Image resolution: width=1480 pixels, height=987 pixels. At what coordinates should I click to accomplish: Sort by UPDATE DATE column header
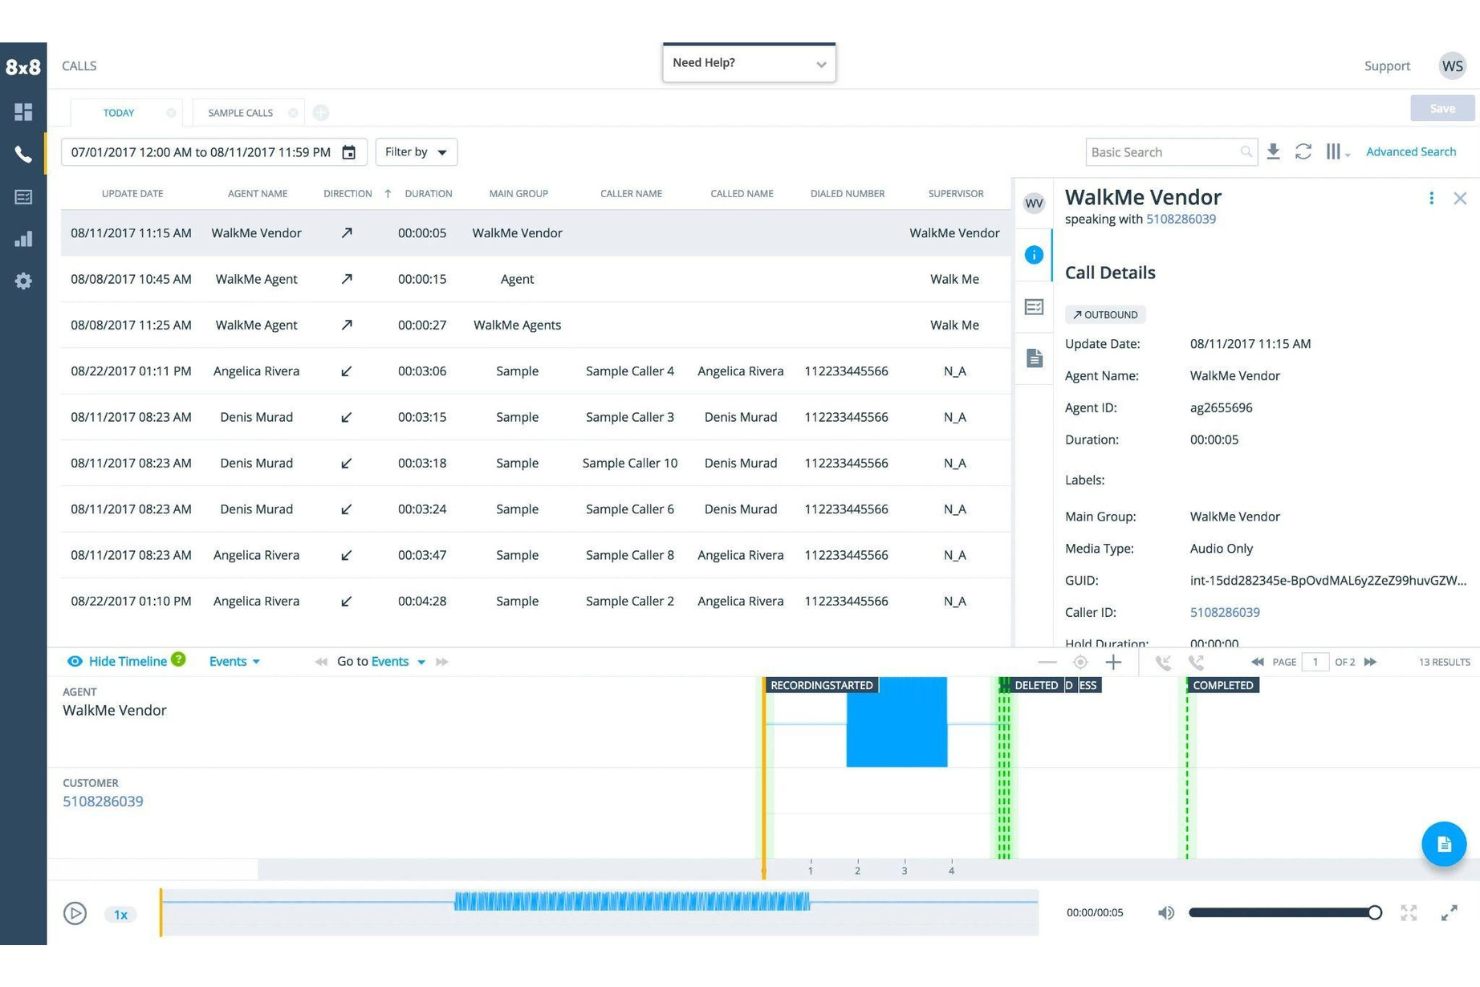[x=132, y=193]
